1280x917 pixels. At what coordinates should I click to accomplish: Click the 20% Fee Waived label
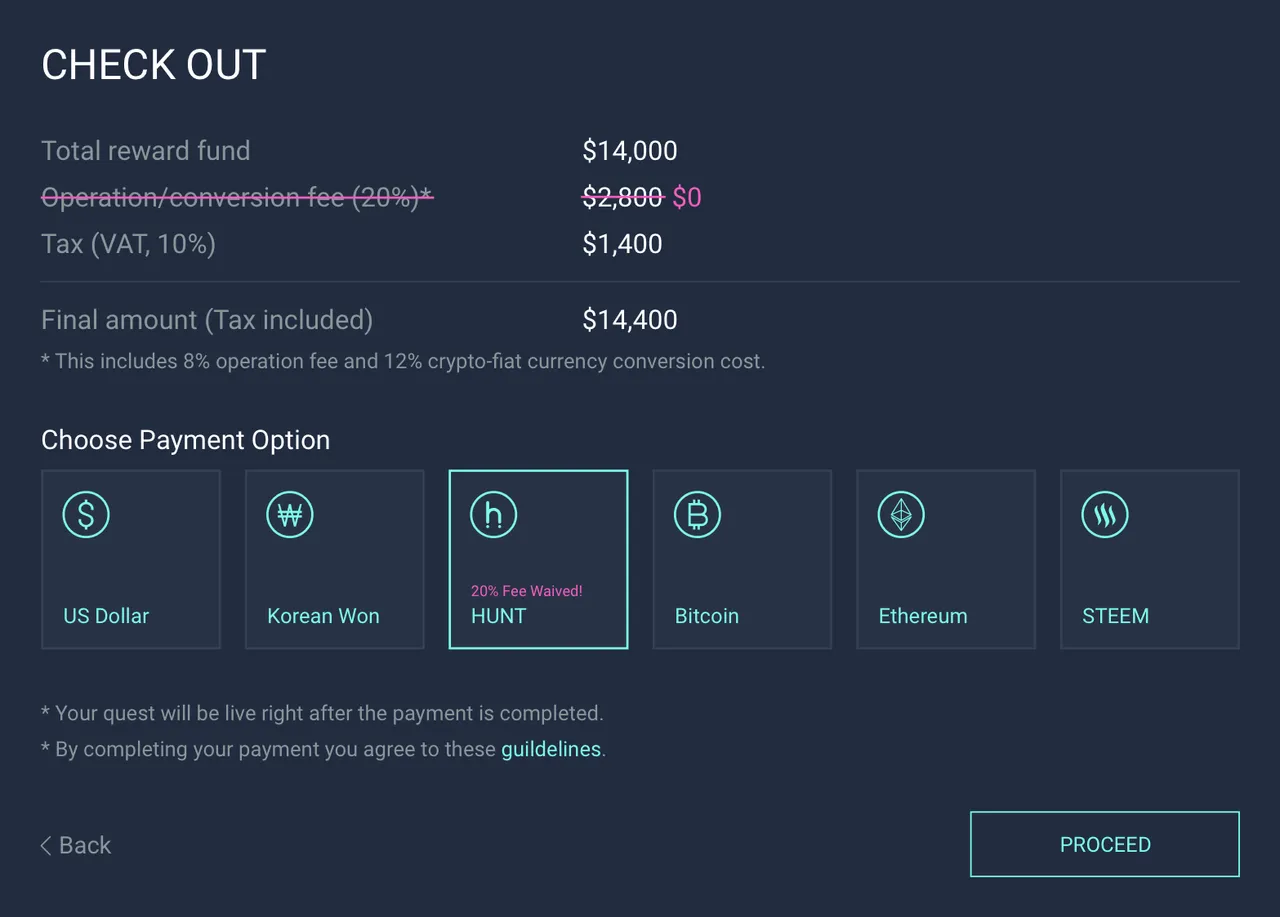pyautogui.click(x=526, y=591)
